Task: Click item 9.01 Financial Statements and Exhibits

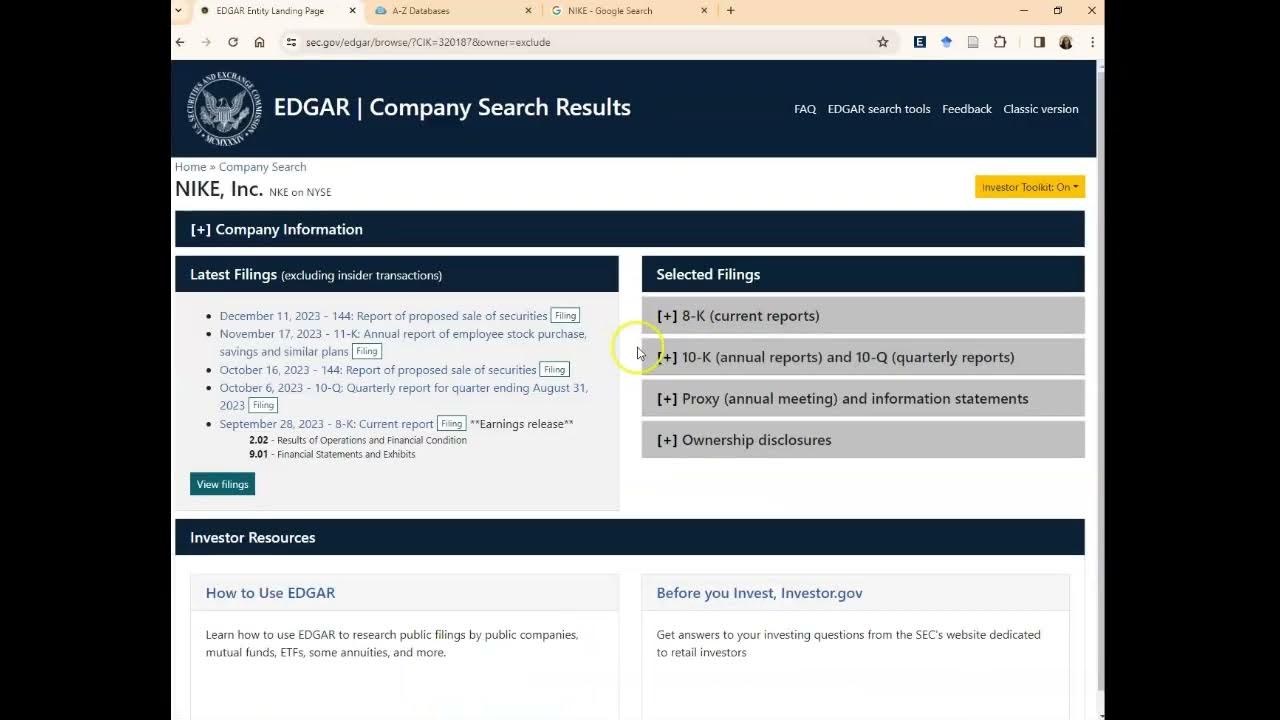Action: pos(332,454)
